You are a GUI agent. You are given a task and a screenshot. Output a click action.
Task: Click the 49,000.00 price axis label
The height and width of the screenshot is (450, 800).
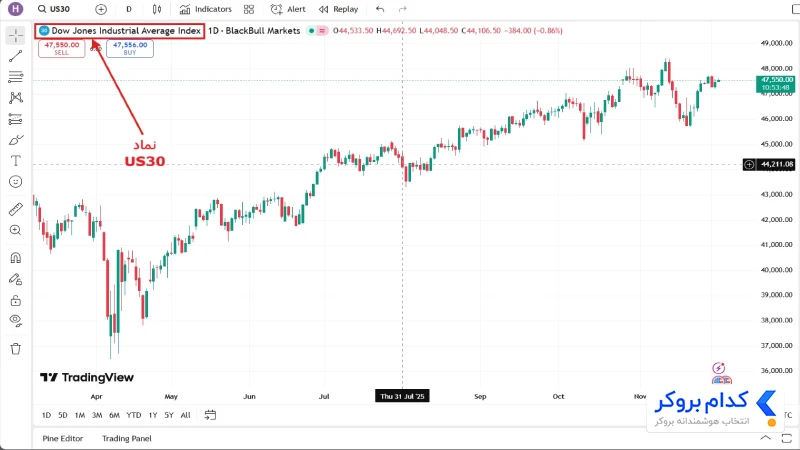777,43
